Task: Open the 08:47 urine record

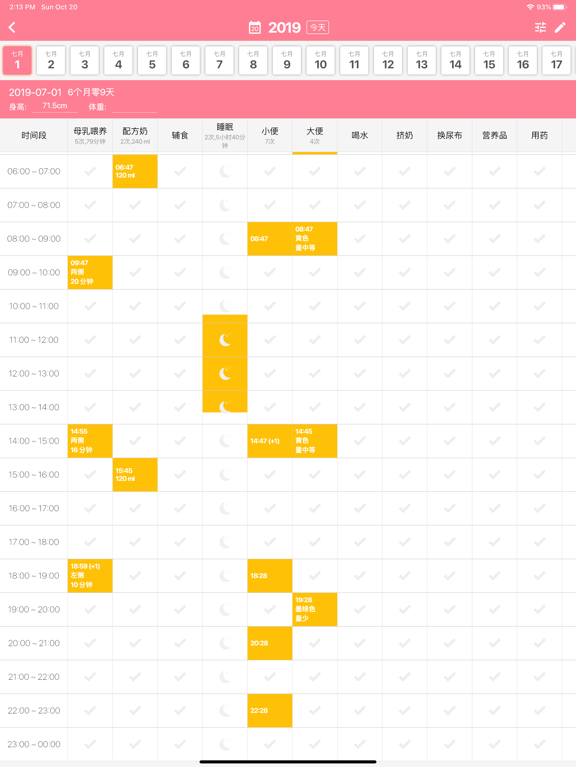Action: pos(270,239)
